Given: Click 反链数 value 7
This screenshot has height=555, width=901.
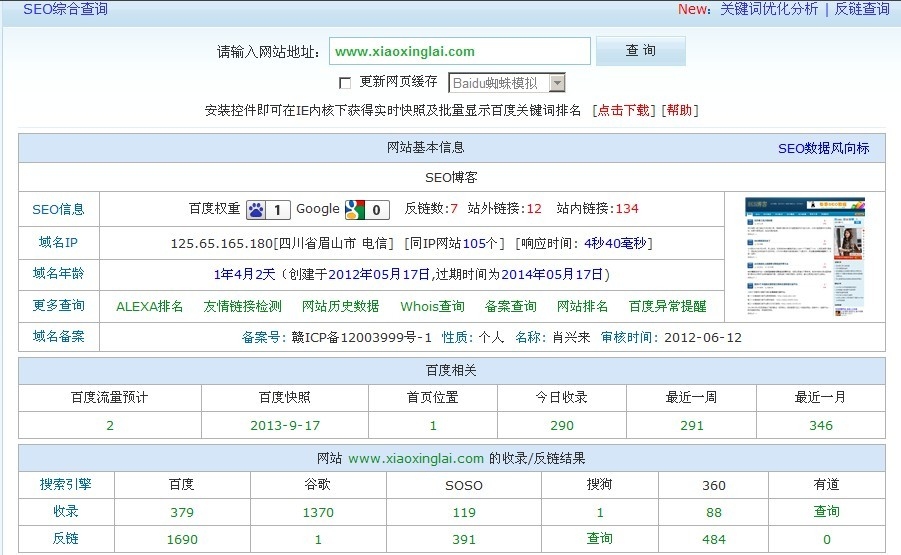Looking at the screenshot, I should (x=454, y=209).
